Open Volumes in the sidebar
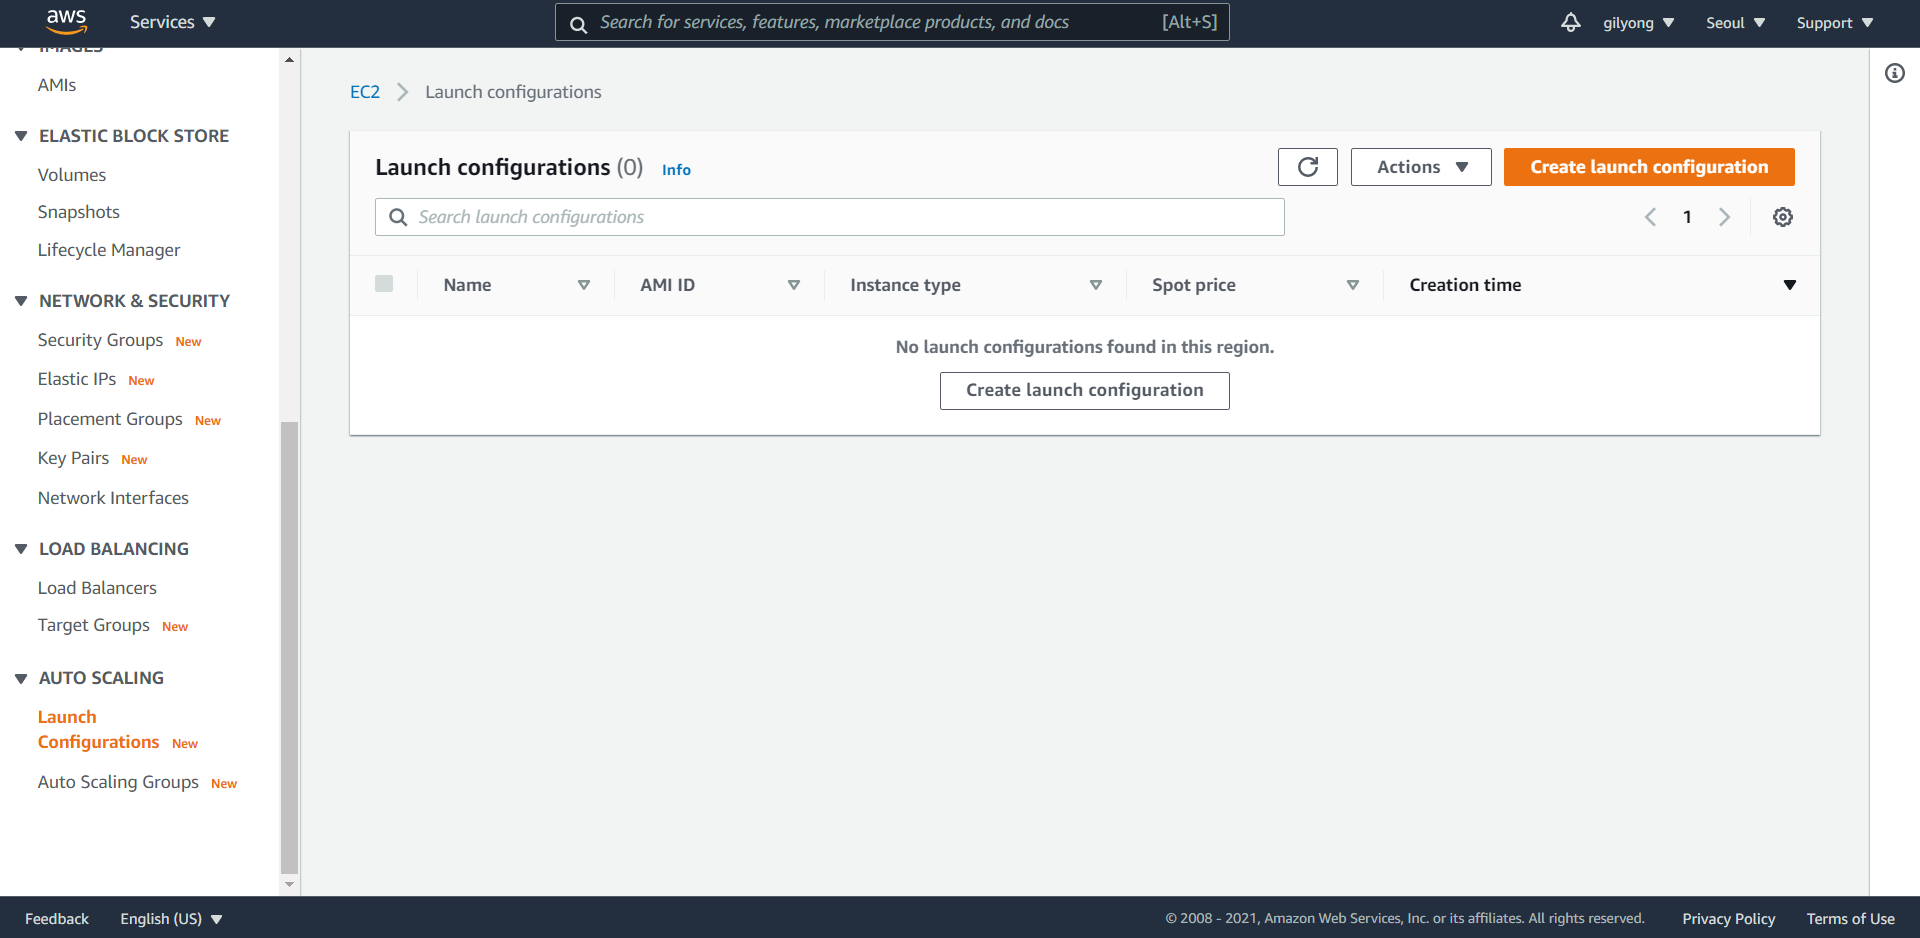The image size is (1920, 938). click(x=72, y=175)
